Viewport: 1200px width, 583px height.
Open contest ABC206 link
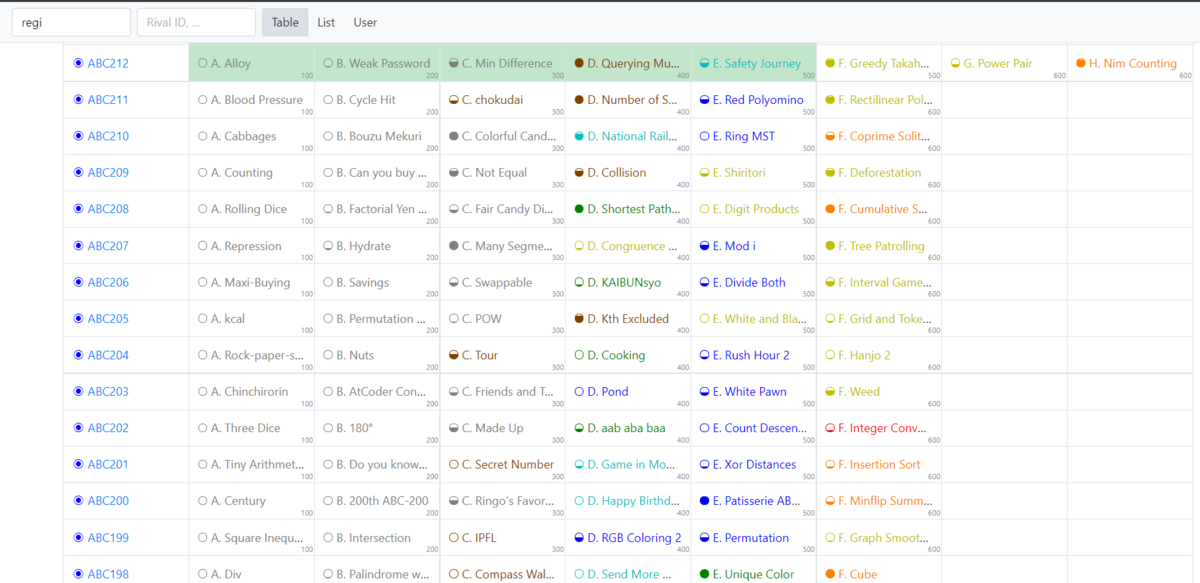pos(108,282)
